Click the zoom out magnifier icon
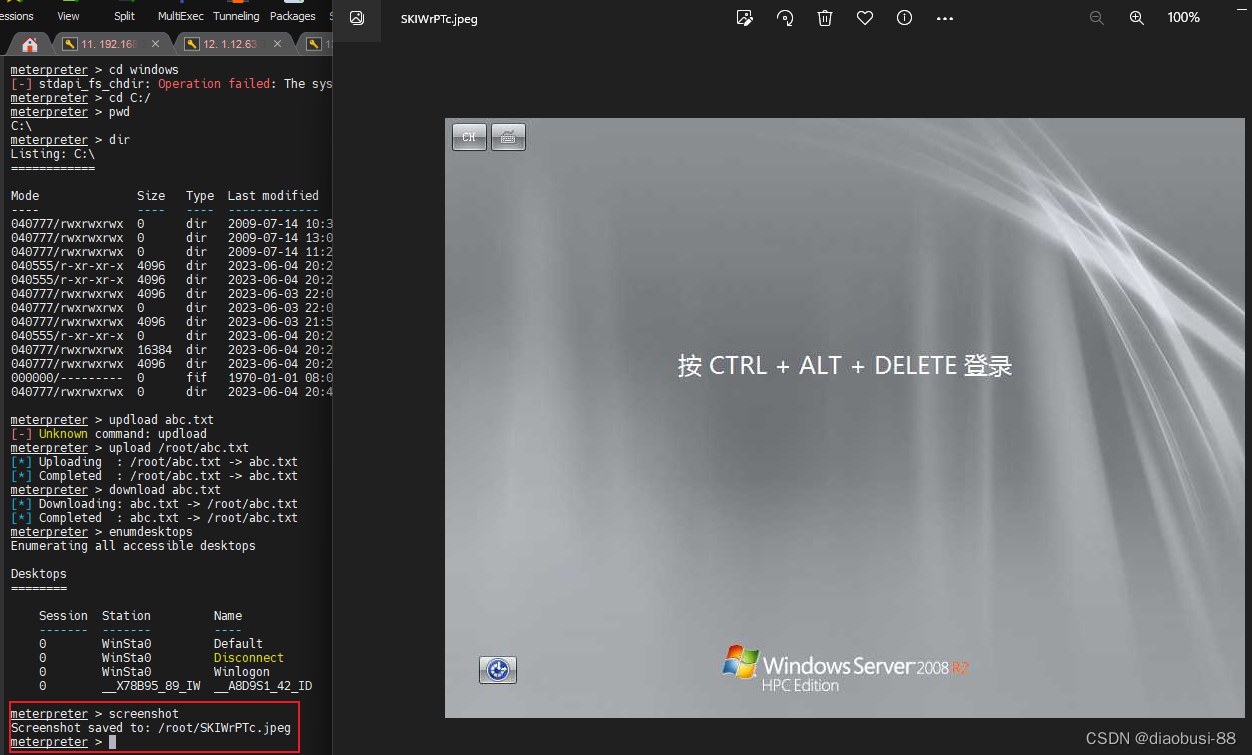 coord(1097,18)
